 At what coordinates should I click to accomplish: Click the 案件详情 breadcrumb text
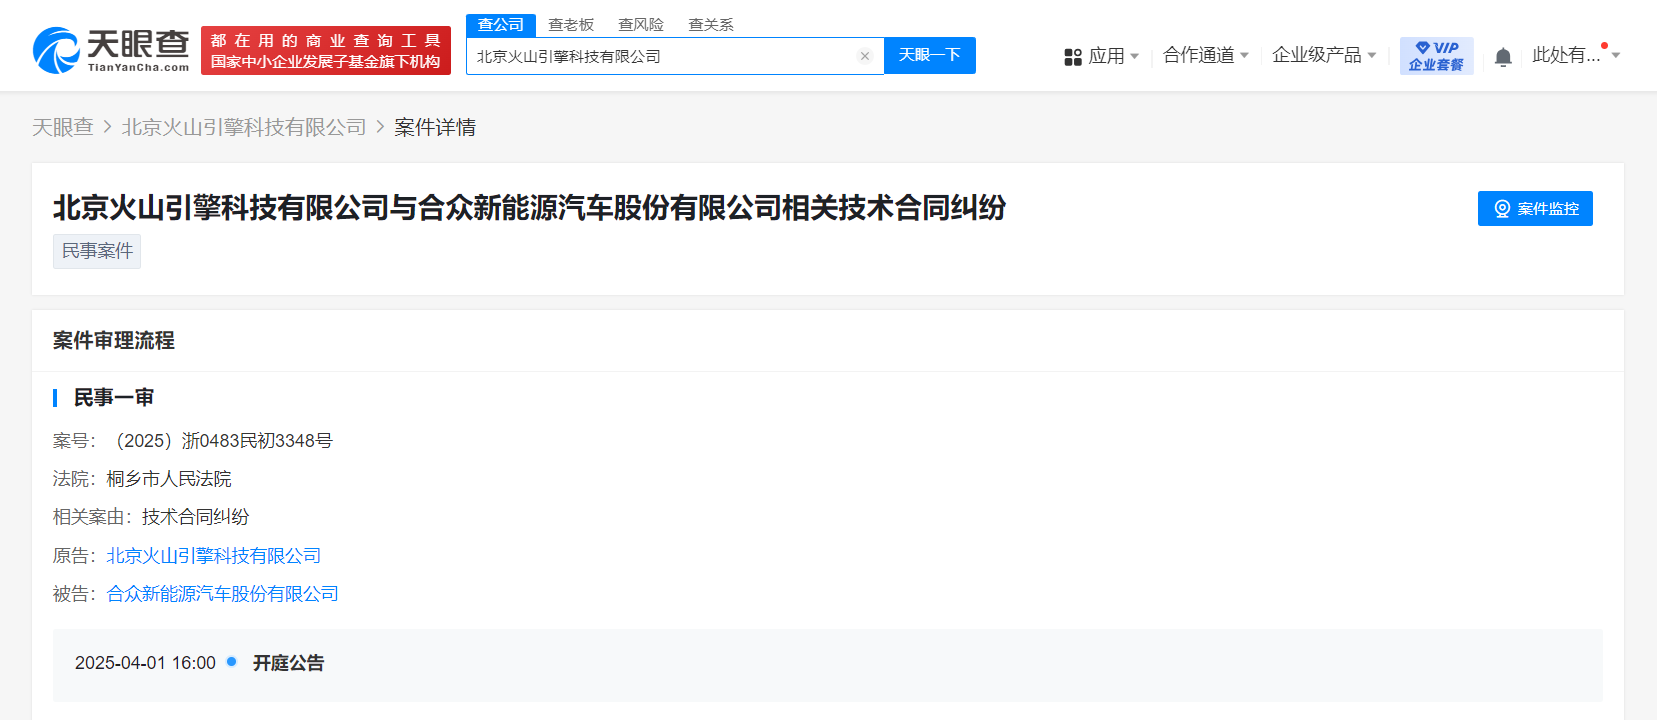tap(435, 127)
